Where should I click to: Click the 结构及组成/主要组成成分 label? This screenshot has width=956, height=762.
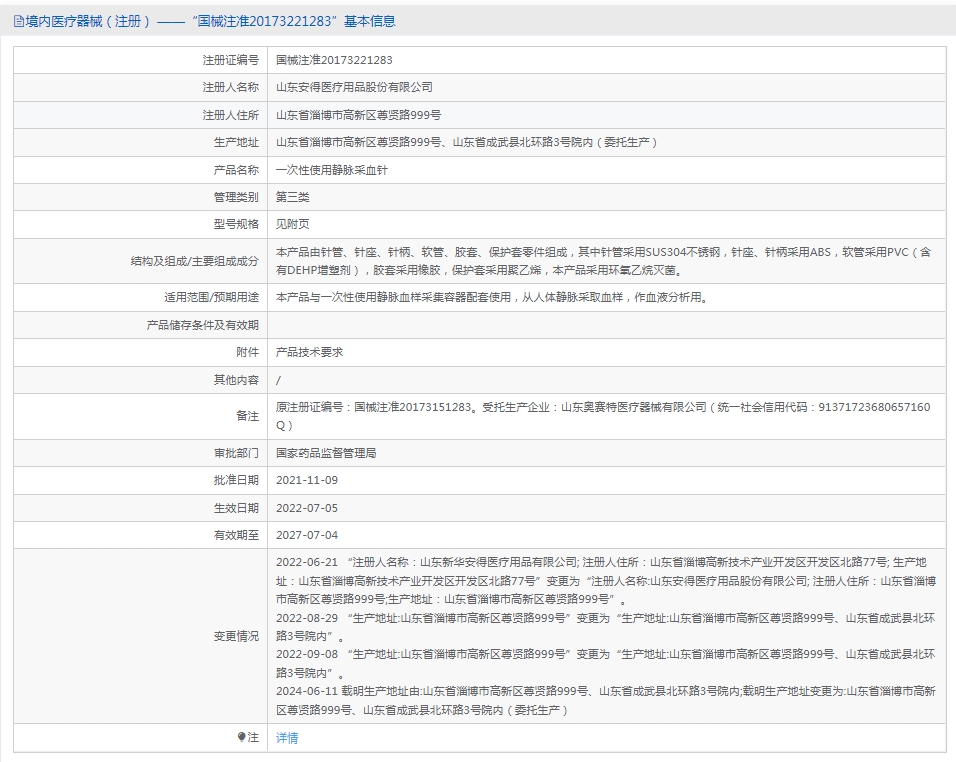coord(194,261)
